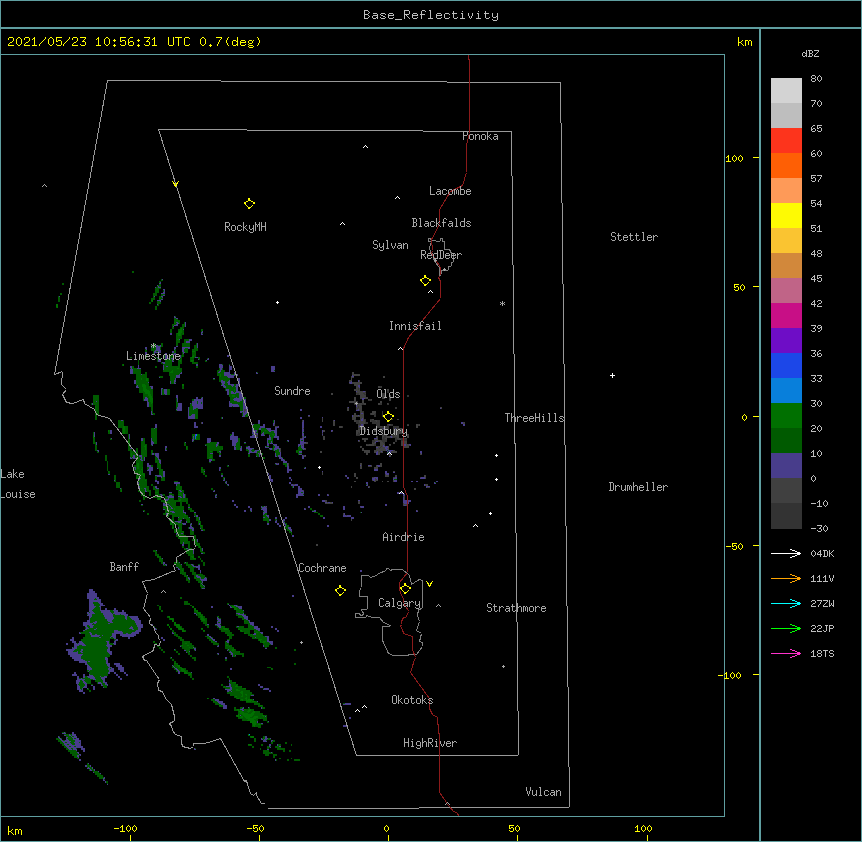Click the Limestone label
Image resolution: width=862 pixels, height=842 pixels.
pyautogui.click(x=153, y=356)
